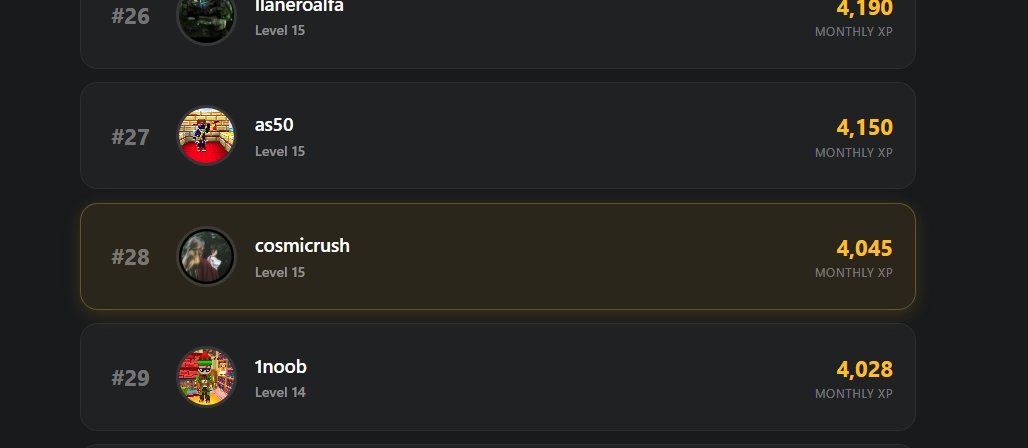Click the Level 14 label under 1noob

coord(280,393)
